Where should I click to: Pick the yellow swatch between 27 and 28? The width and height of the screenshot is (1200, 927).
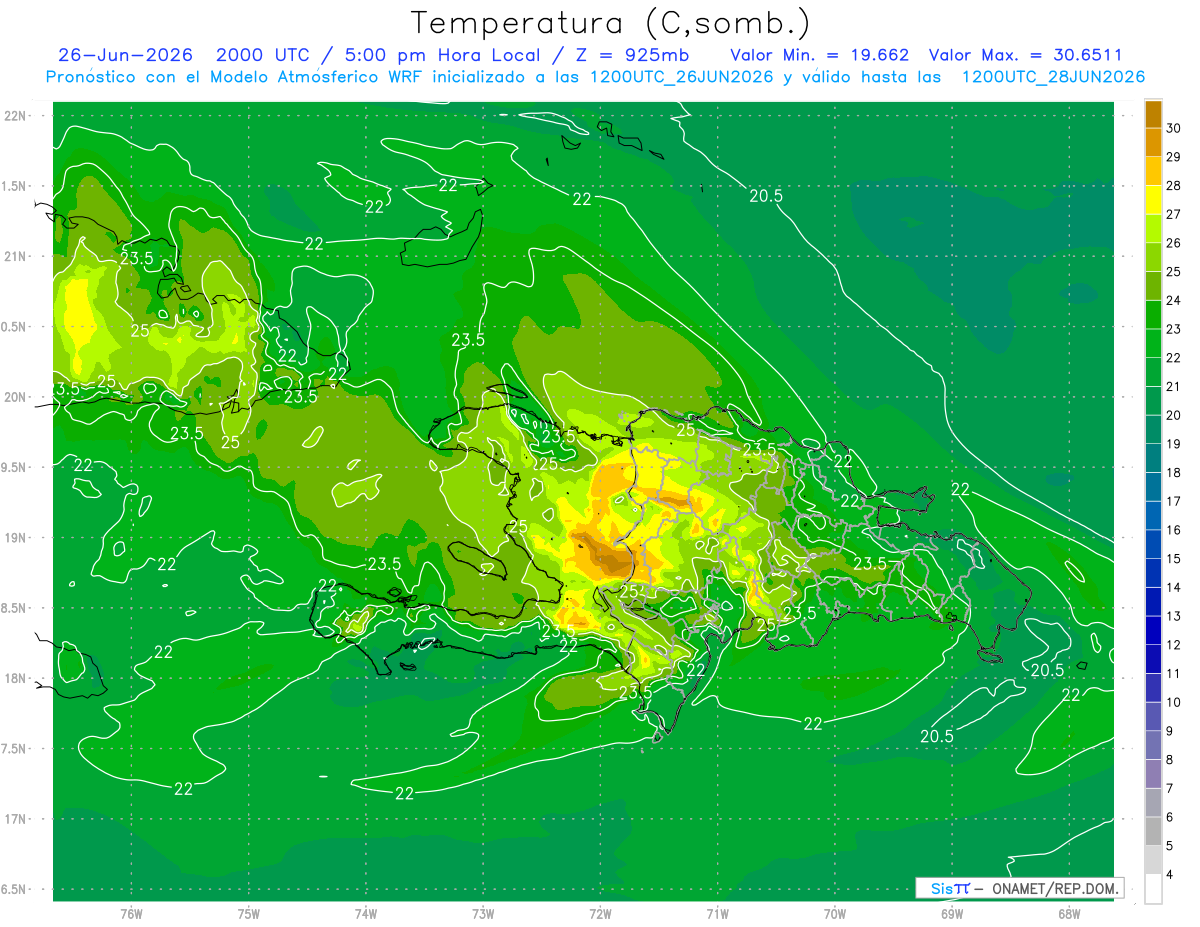[1153, 200]
